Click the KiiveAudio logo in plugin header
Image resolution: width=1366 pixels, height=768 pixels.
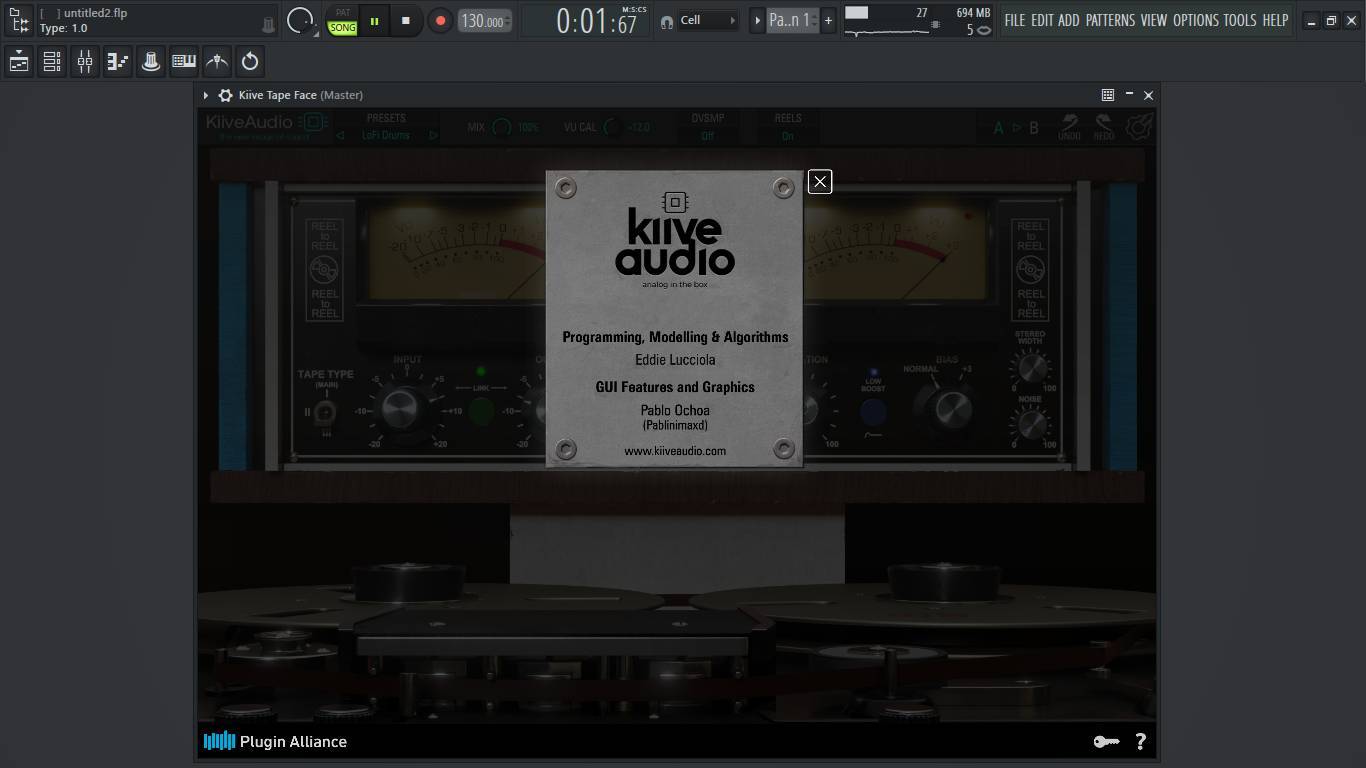tap(266, 123)
